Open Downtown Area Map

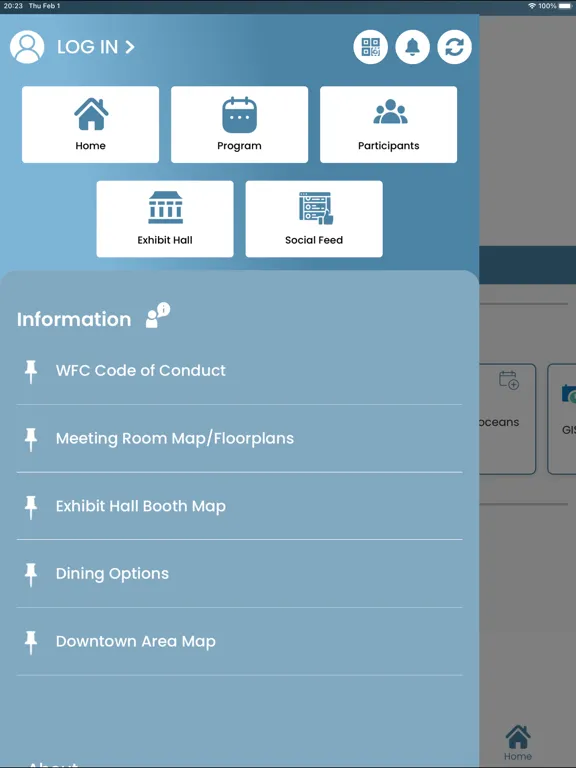click(x=240, y=641)
